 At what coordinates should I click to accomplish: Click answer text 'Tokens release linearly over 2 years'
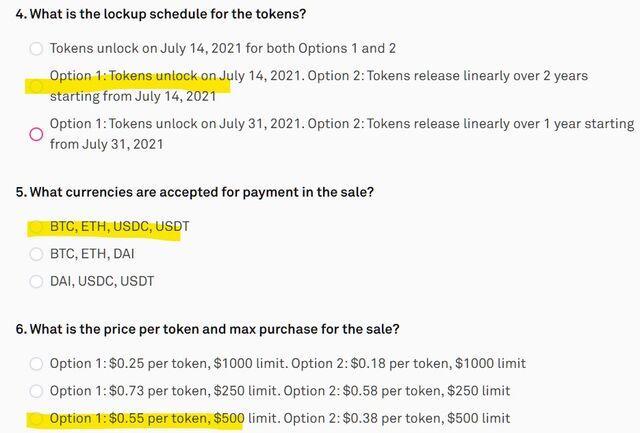point(477,76)
